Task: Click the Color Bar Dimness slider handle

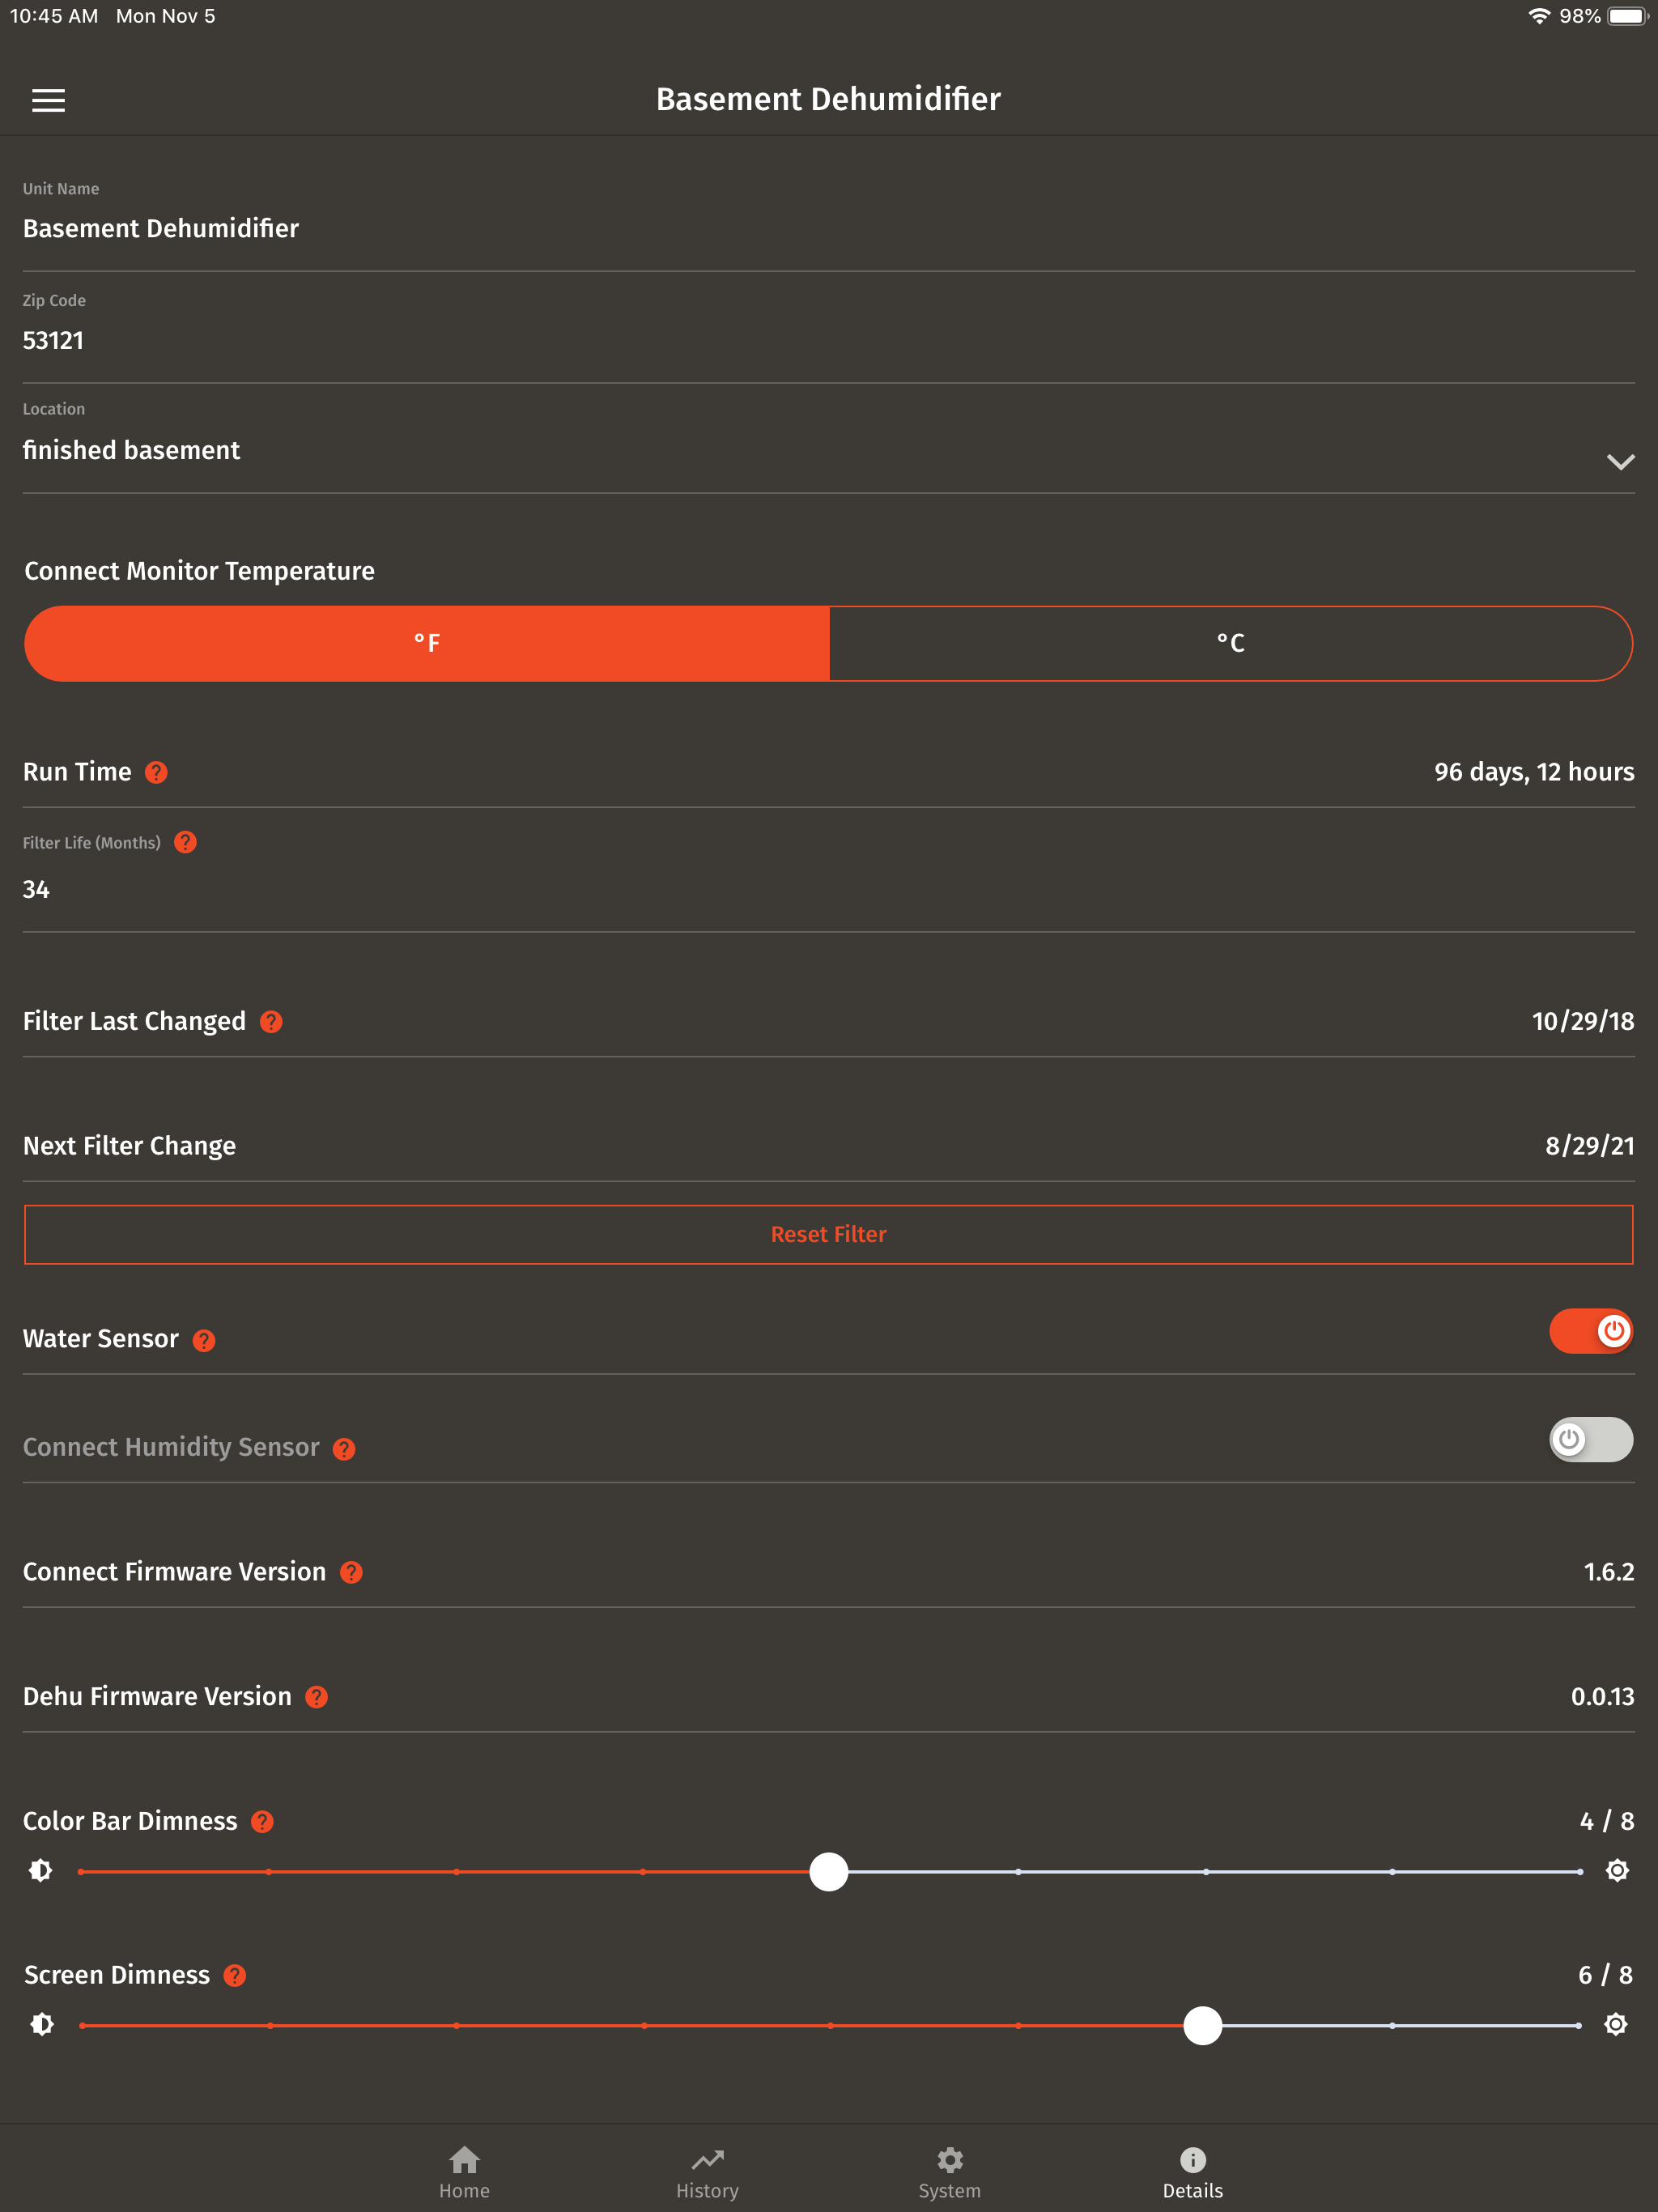Action: point(828,1871)
